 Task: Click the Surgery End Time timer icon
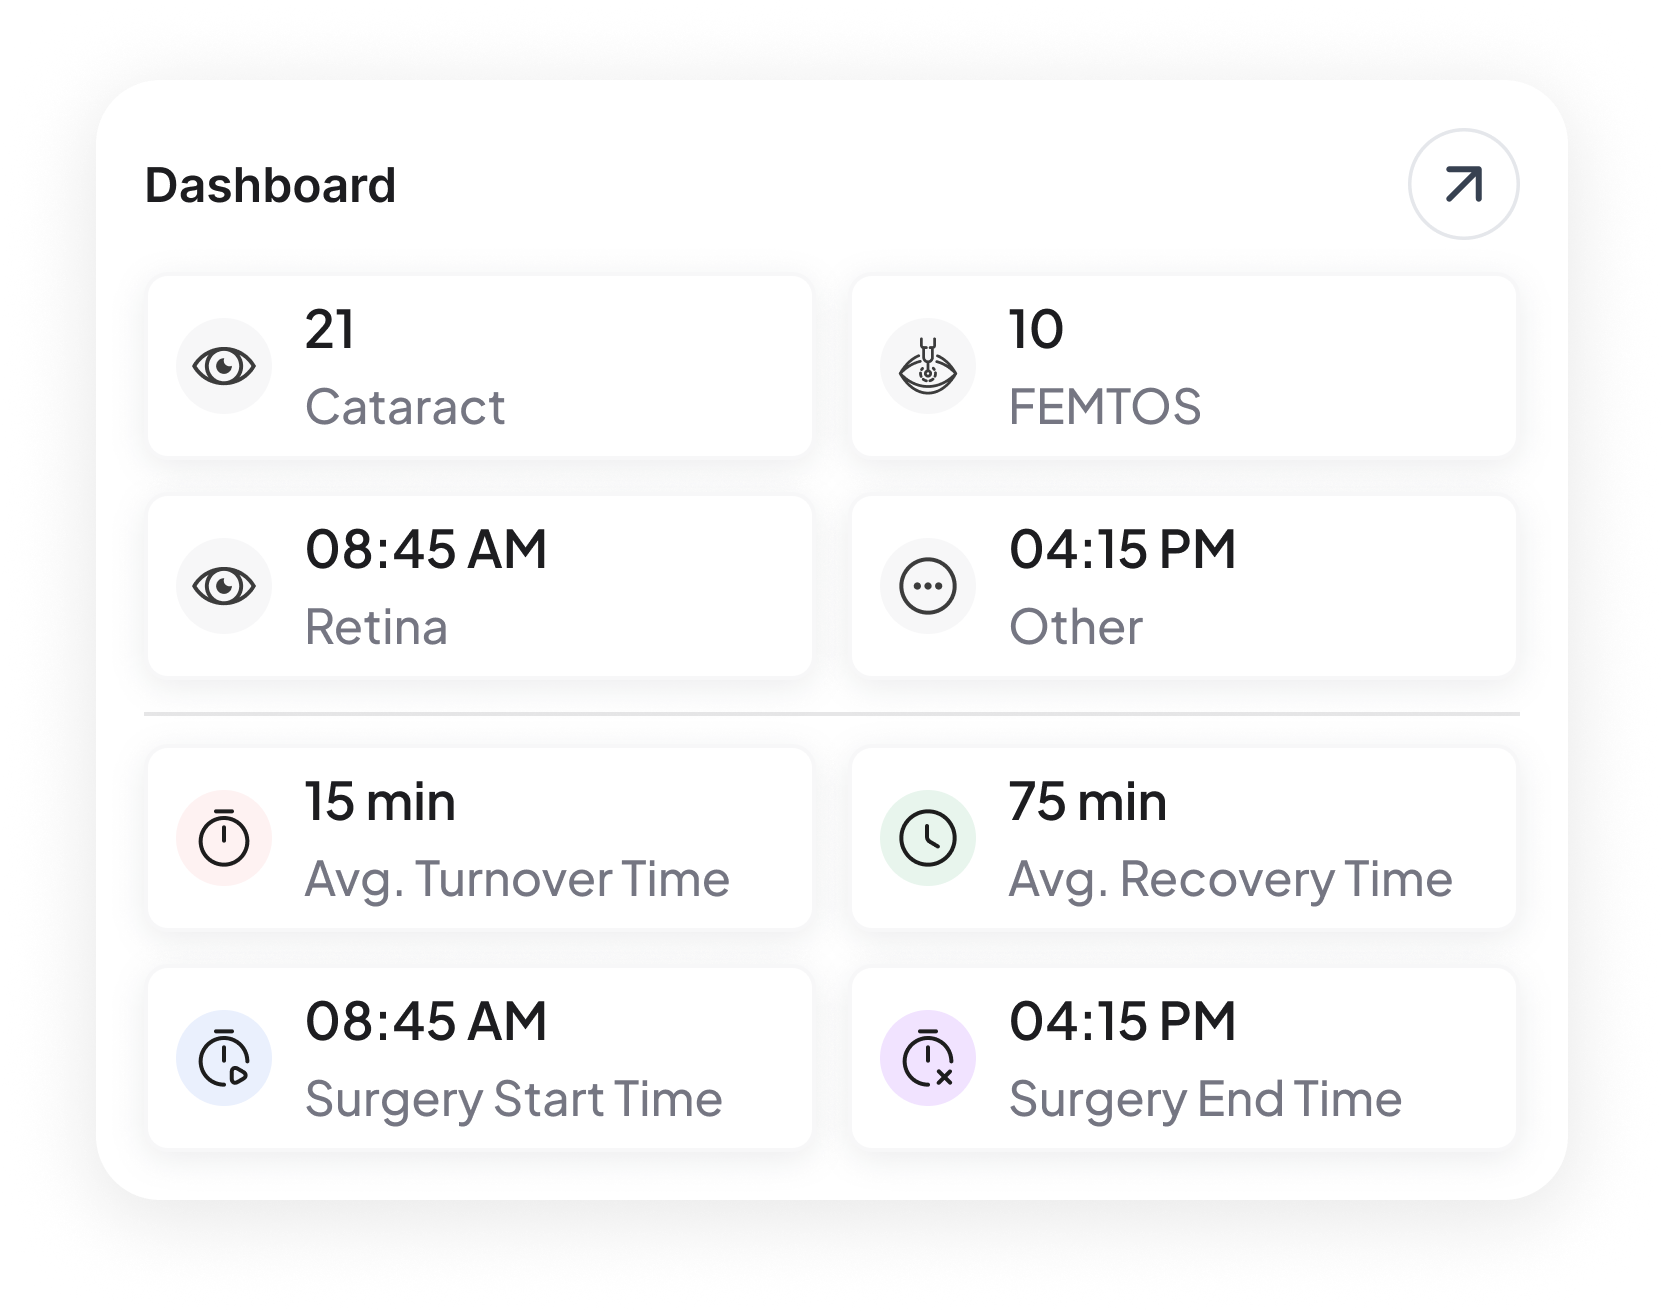click(x=928, y=1058)
